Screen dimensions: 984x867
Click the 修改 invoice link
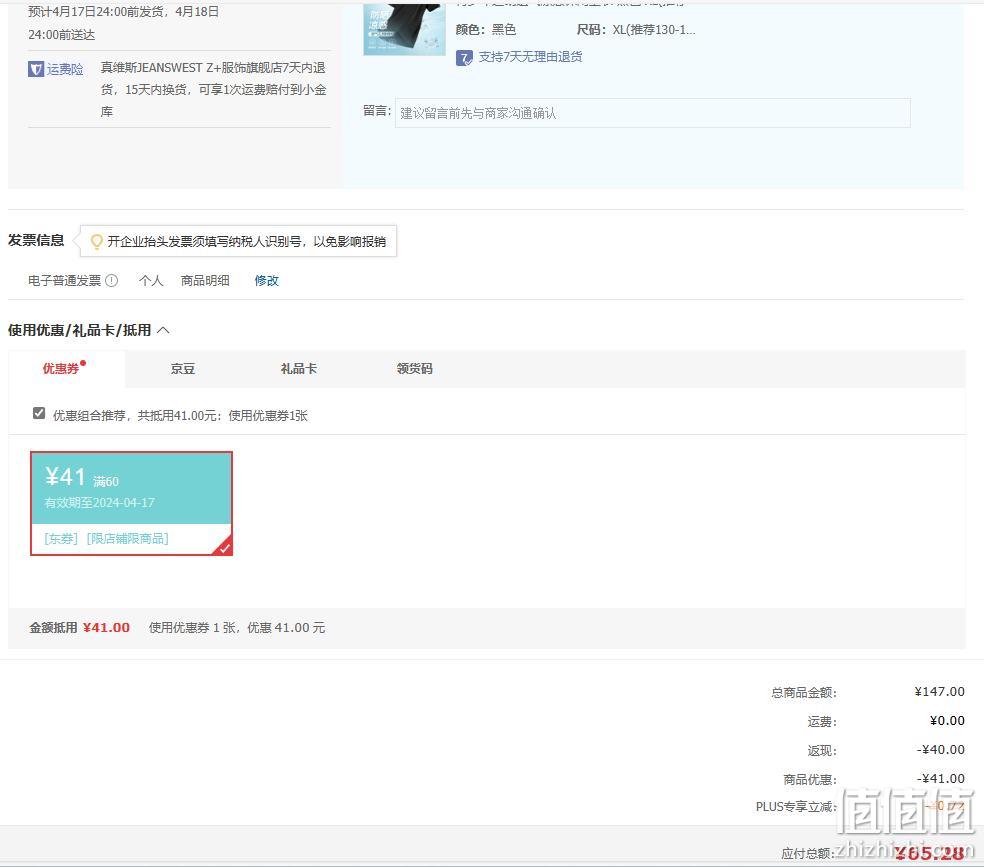[x=267, y=280]
